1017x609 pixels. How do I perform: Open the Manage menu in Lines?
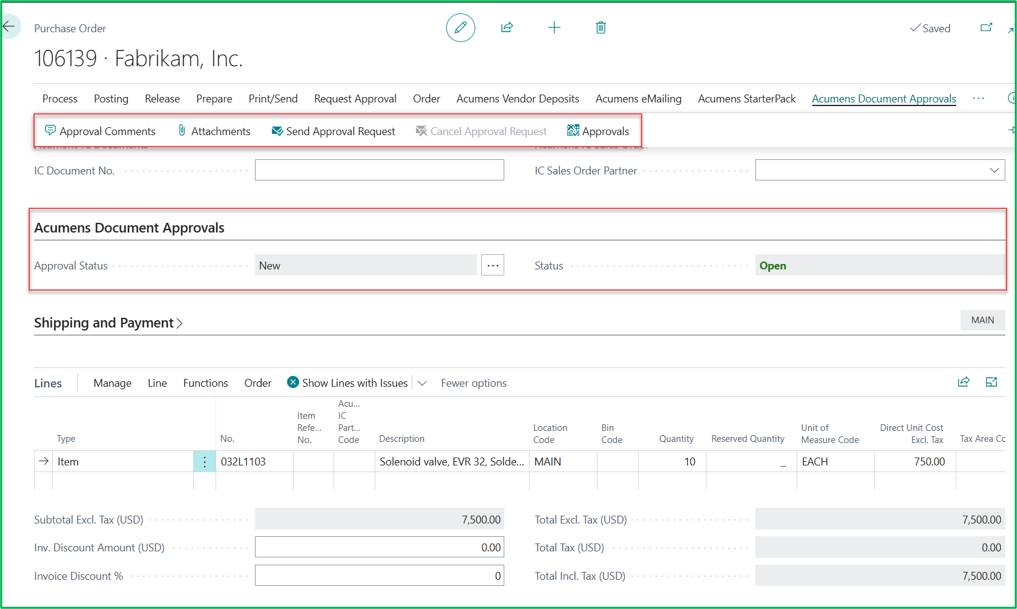pos(112,383)
